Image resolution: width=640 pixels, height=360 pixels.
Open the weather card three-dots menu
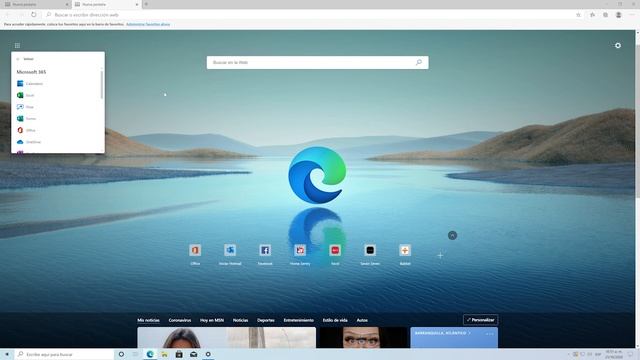click(490, 334)
